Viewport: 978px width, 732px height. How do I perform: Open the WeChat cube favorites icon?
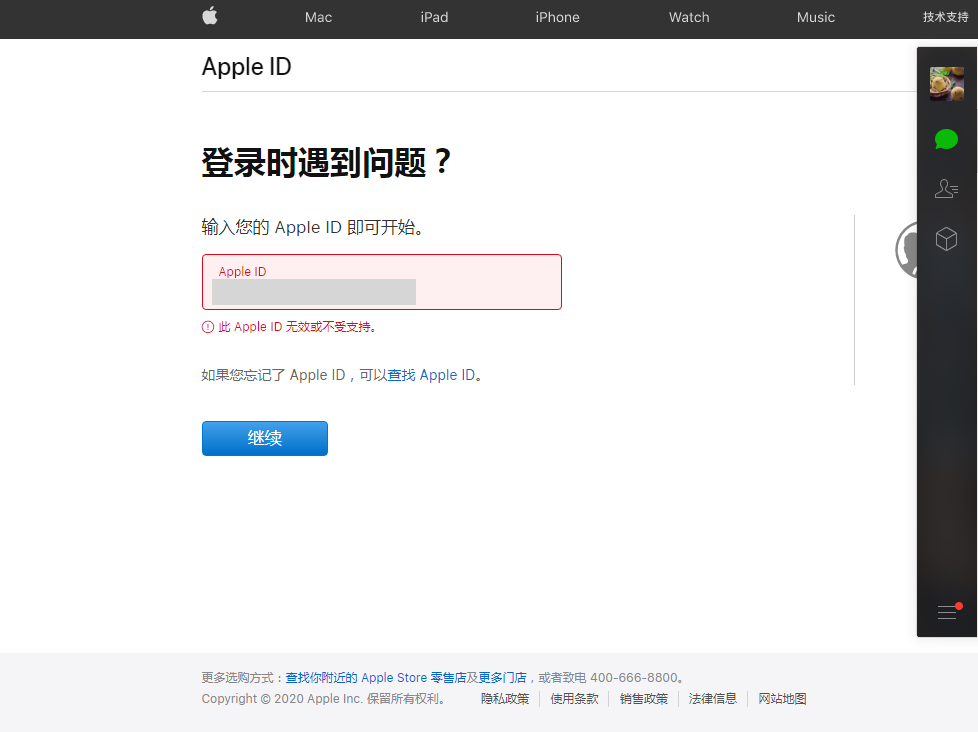pos(946,239)
